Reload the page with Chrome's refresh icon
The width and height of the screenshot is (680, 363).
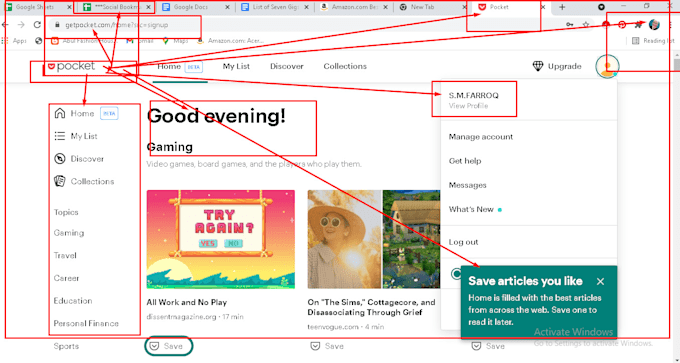[37, 25]
